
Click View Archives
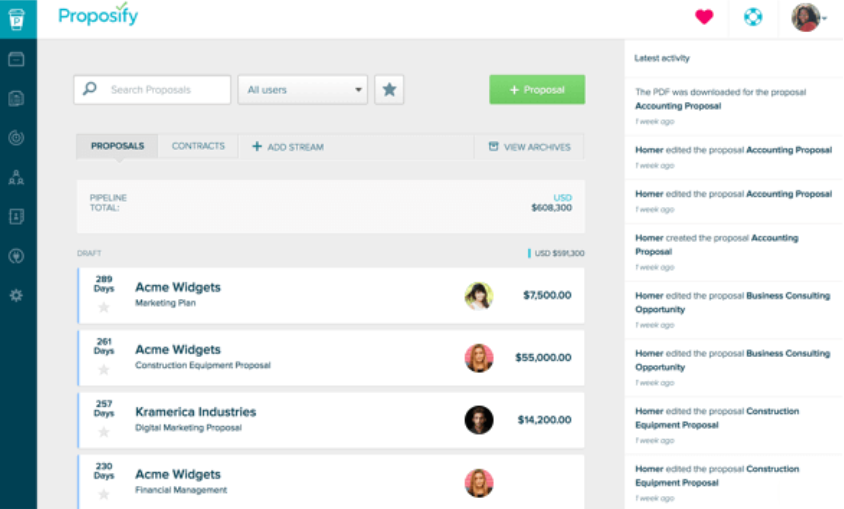click(x=529, y=147)
